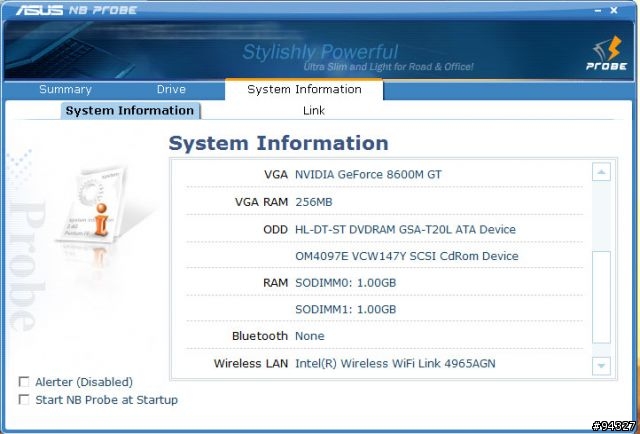Select the top System Information tab
Image resolution: width=640 pixels, height=434 pixels.
[x=304, y=89]
